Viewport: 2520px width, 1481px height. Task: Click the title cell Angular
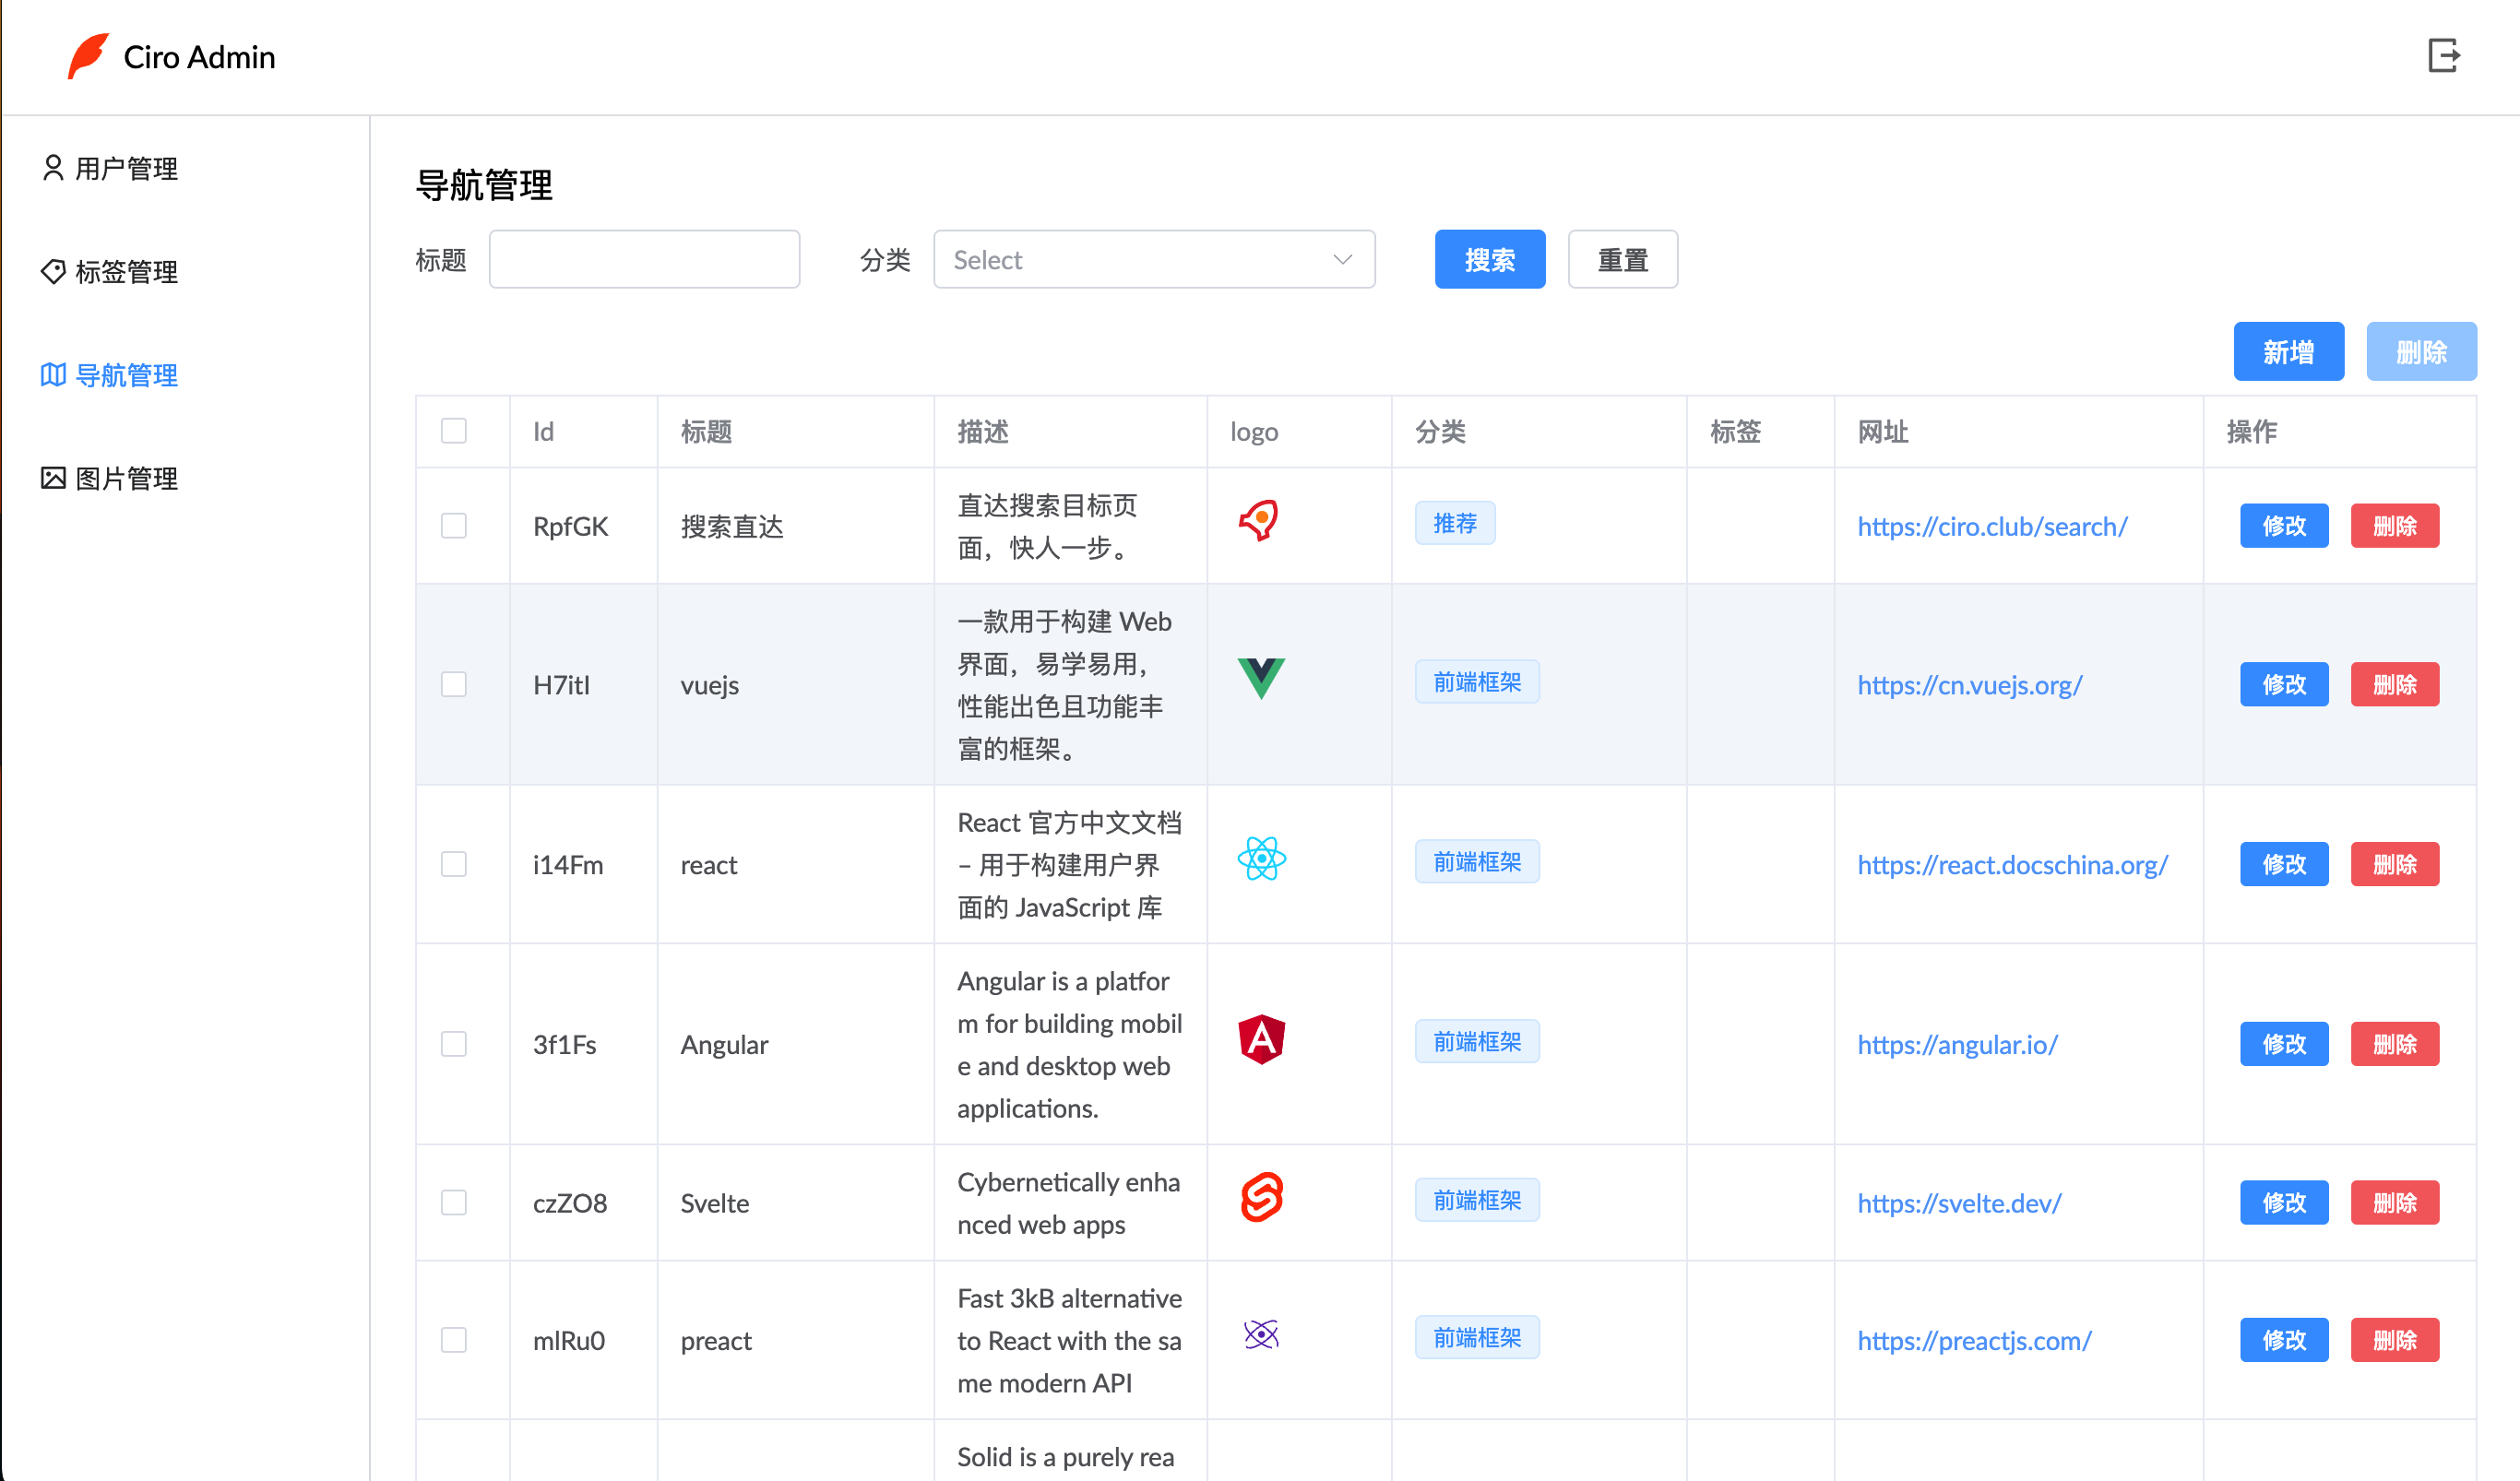[x=724, y=1045]
